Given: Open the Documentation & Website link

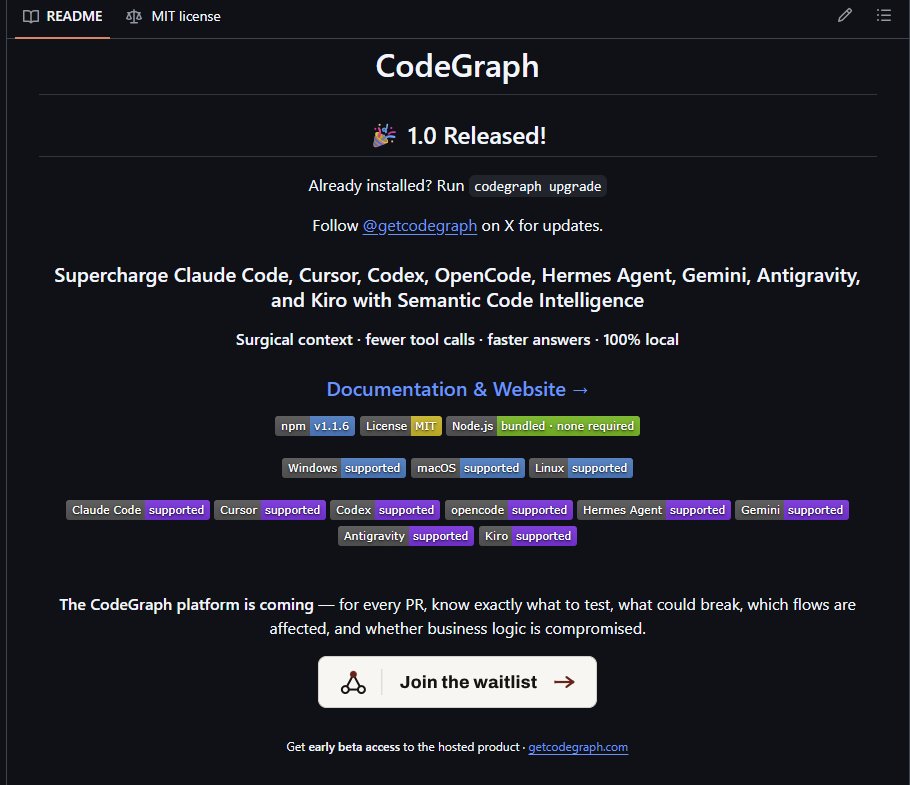Looking at the screenshot, I should [x=457, y=389].
